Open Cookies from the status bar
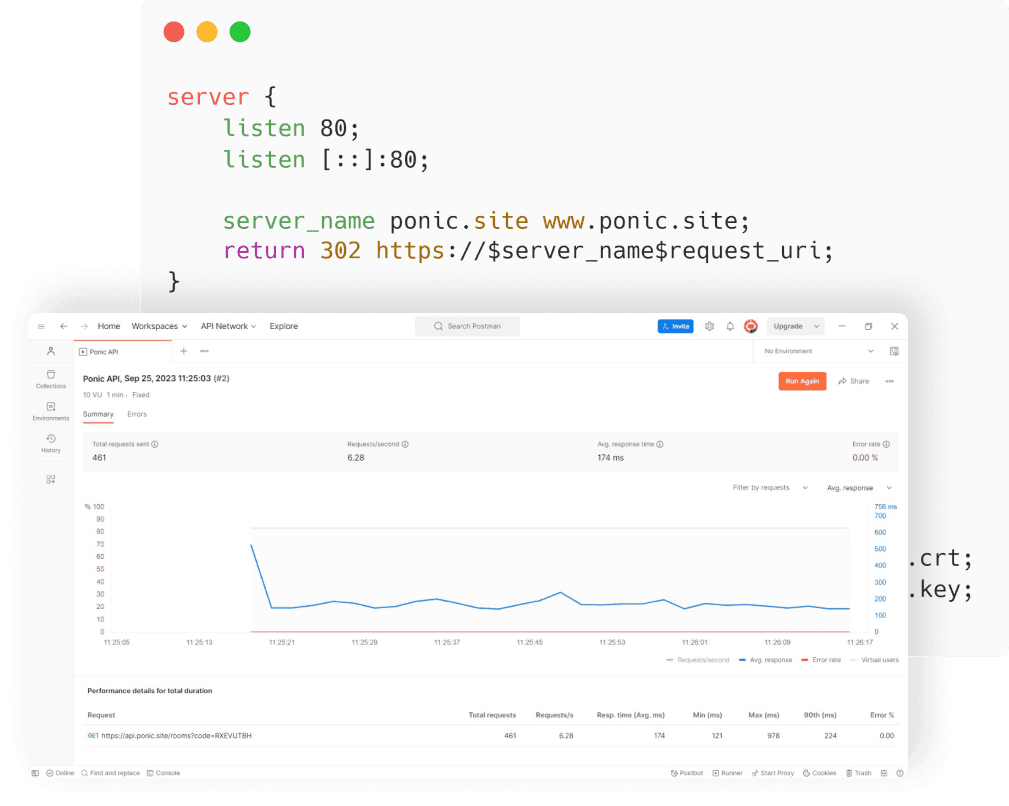Viewport: 1009px width, 806px height. point(819,773)
